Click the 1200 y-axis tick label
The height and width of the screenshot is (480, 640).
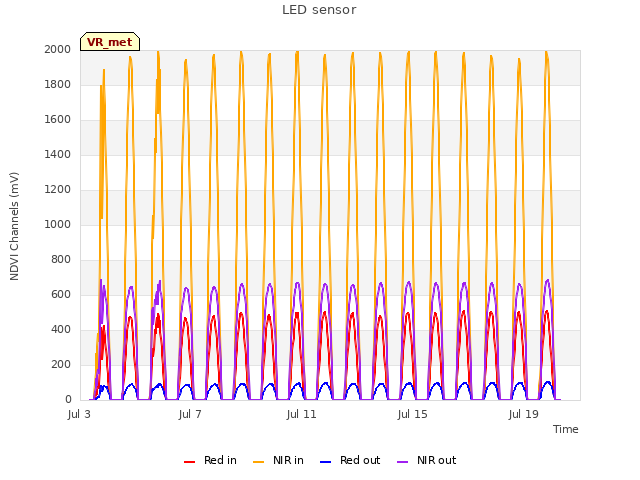click(58, 190)
